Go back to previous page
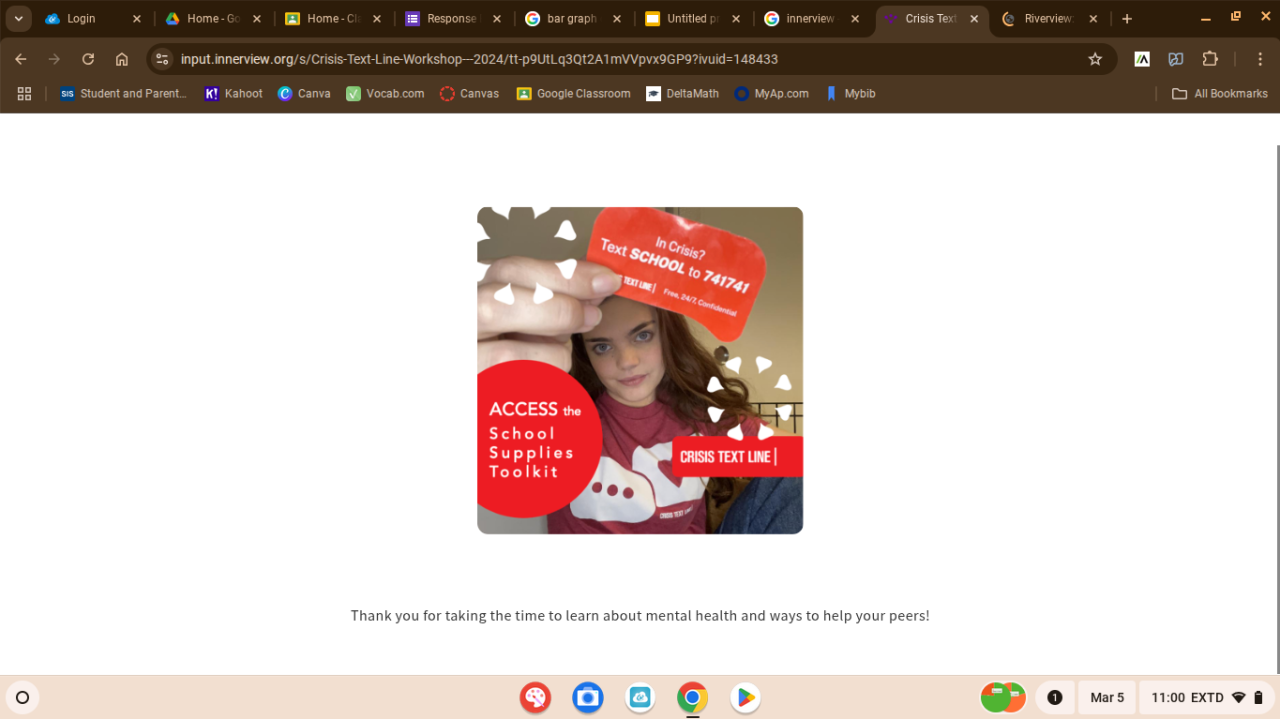This screenshot has height=719, width=1280. click(21, 59)
